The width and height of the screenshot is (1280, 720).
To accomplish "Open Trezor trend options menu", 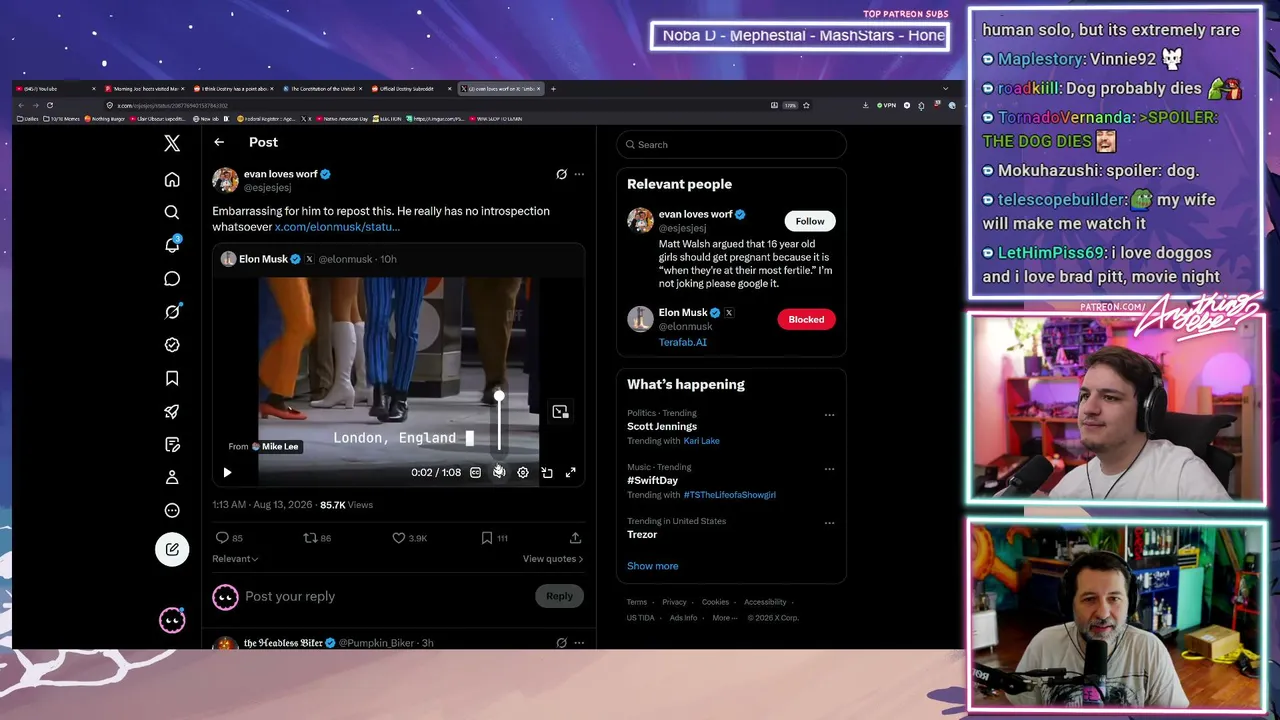I will pos(829,523).
